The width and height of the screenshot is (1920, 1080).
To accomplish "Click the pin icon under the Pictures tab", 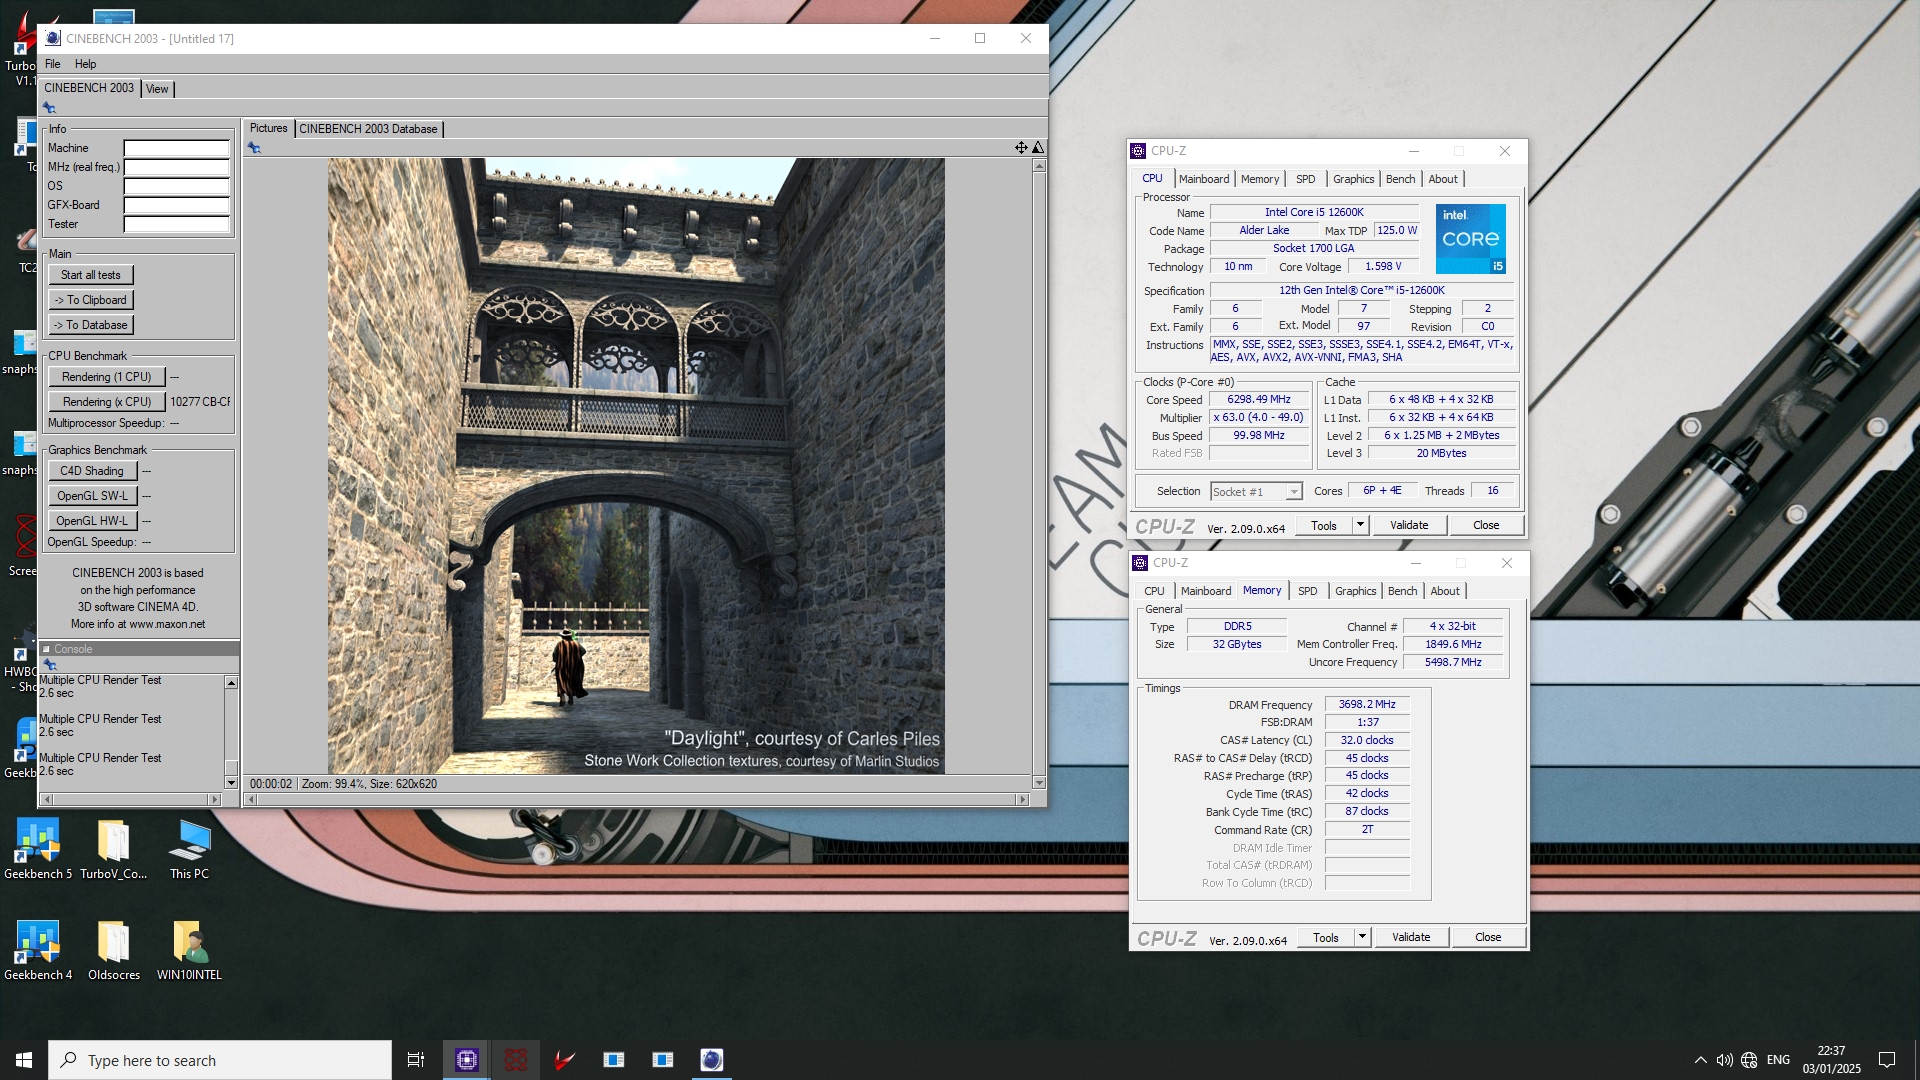I will click(255, 148).
